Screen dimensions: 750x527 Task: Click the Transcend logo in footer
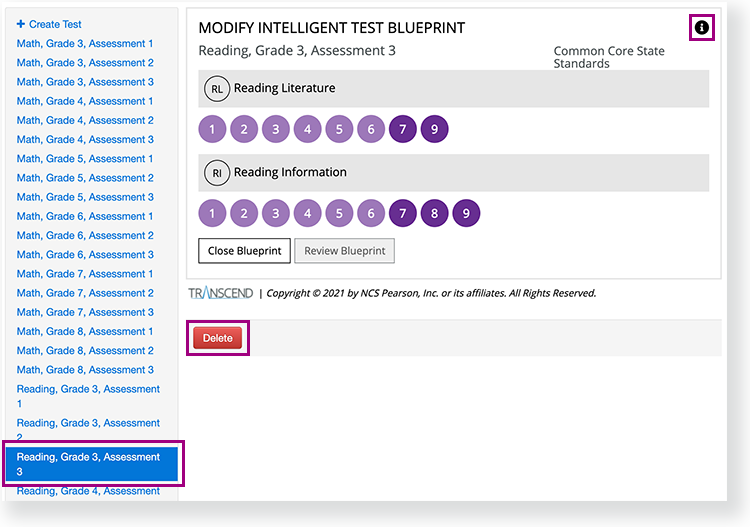[x=221, y=293]
